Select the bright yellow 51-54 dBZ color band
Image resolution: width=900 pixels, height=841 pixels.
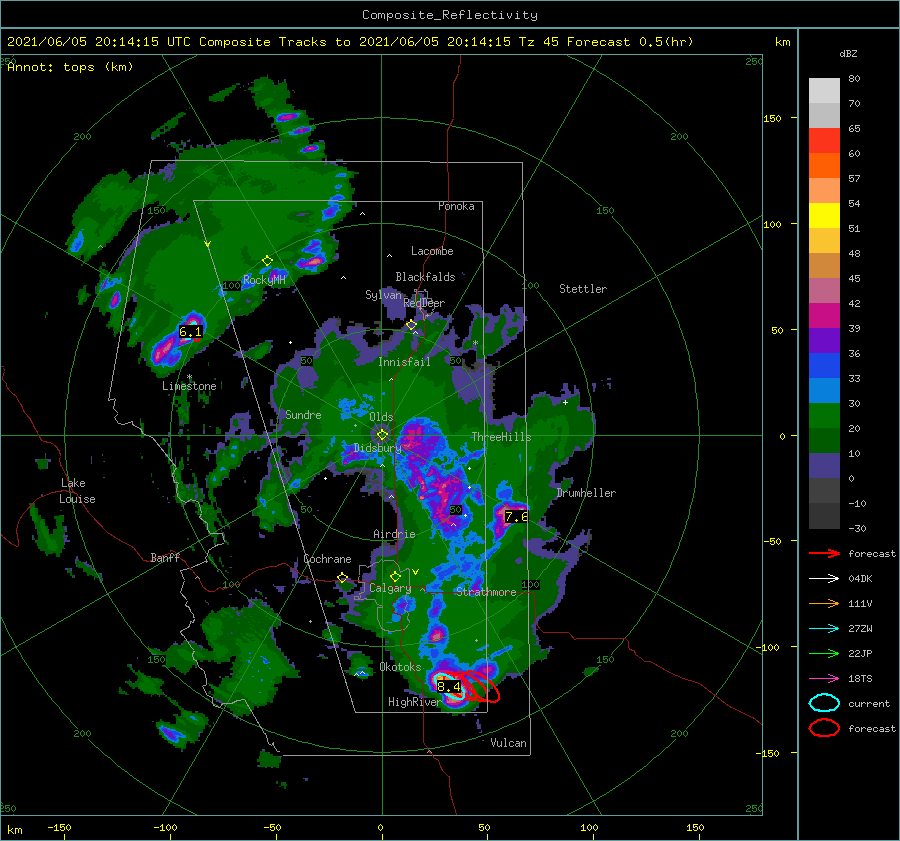[824, 215]
